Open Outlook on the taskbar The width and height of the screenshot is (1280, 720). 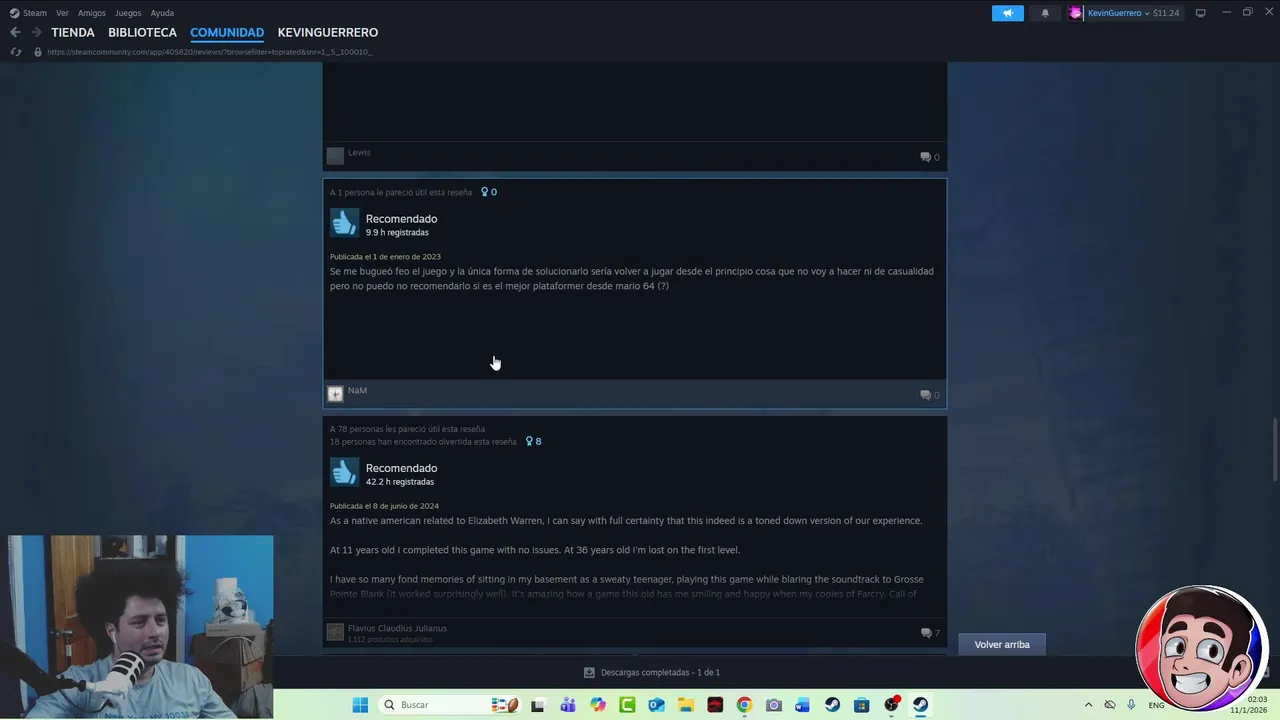pos(656,705)
